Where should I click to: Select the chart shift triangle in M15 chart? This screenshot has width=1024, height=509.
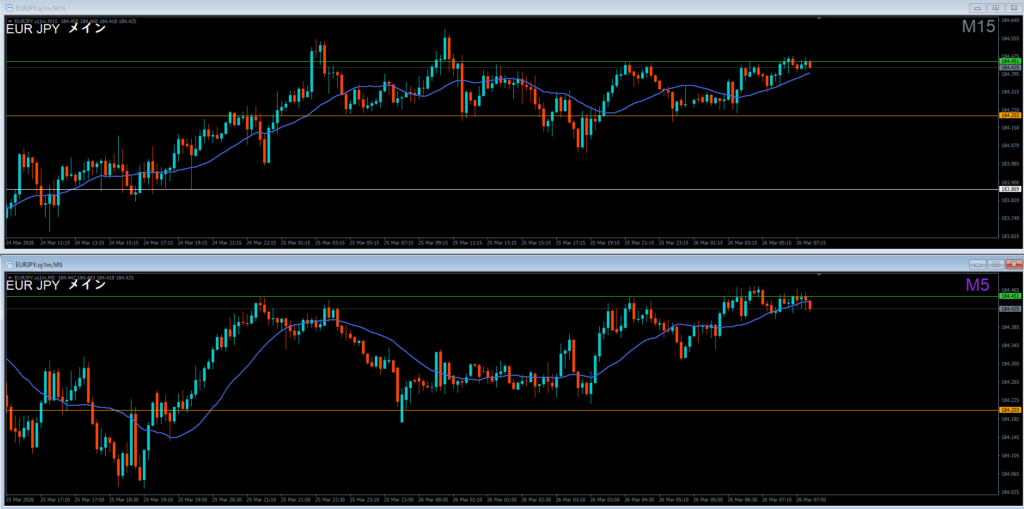[x=819, y=18]
